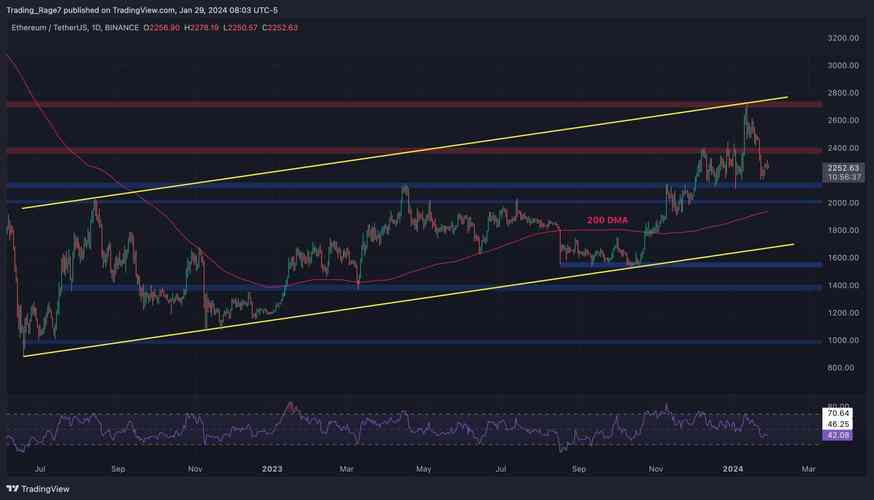874x500 pixels.
Task: Click the high value H2278.19
Action: [201, 27]
